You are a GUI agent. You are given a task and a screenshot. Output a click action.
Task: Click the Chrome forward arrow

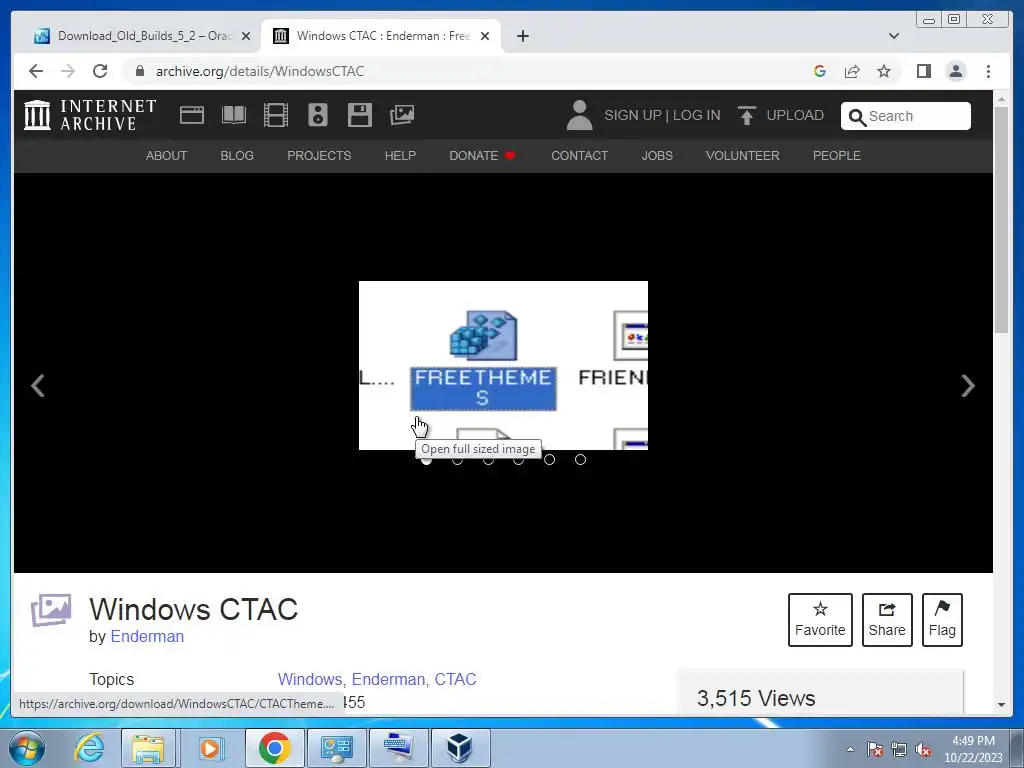68,71
